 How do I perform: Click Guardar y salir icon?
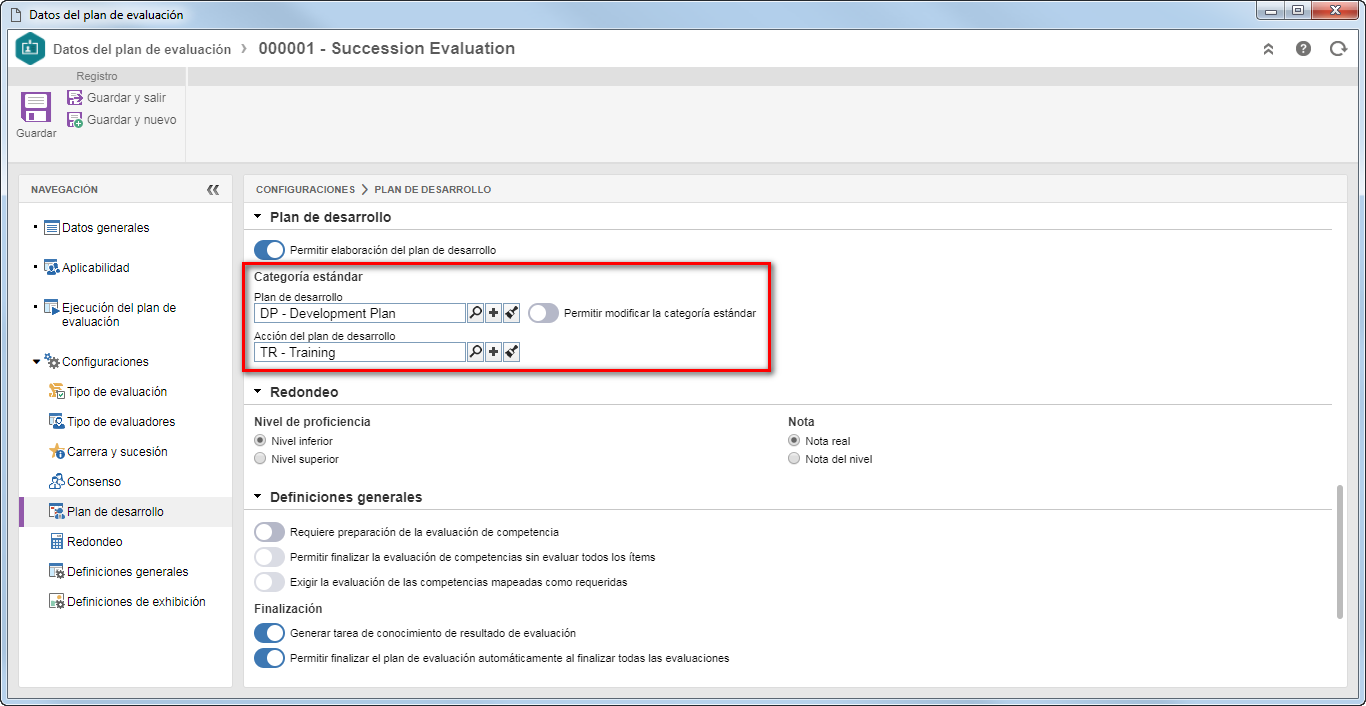75,98
